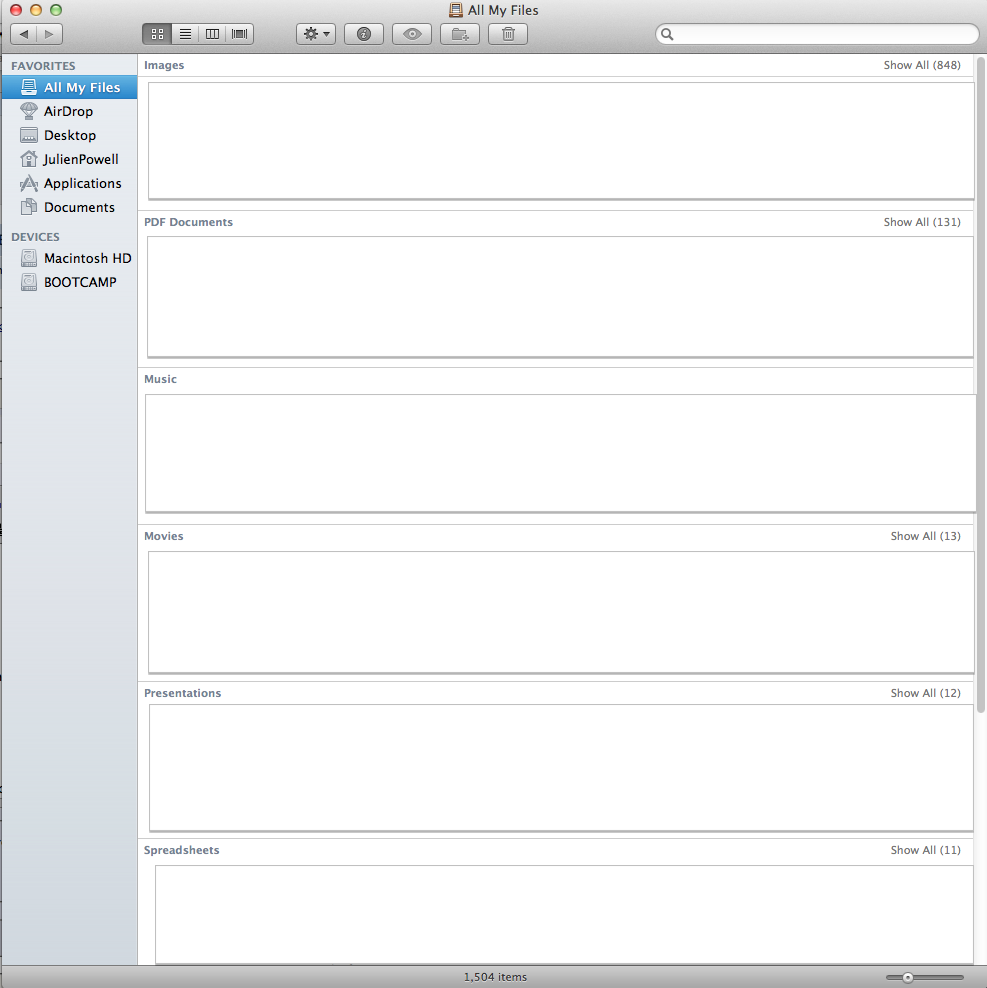Click the Get Info toolbar button

coord(364,34)
